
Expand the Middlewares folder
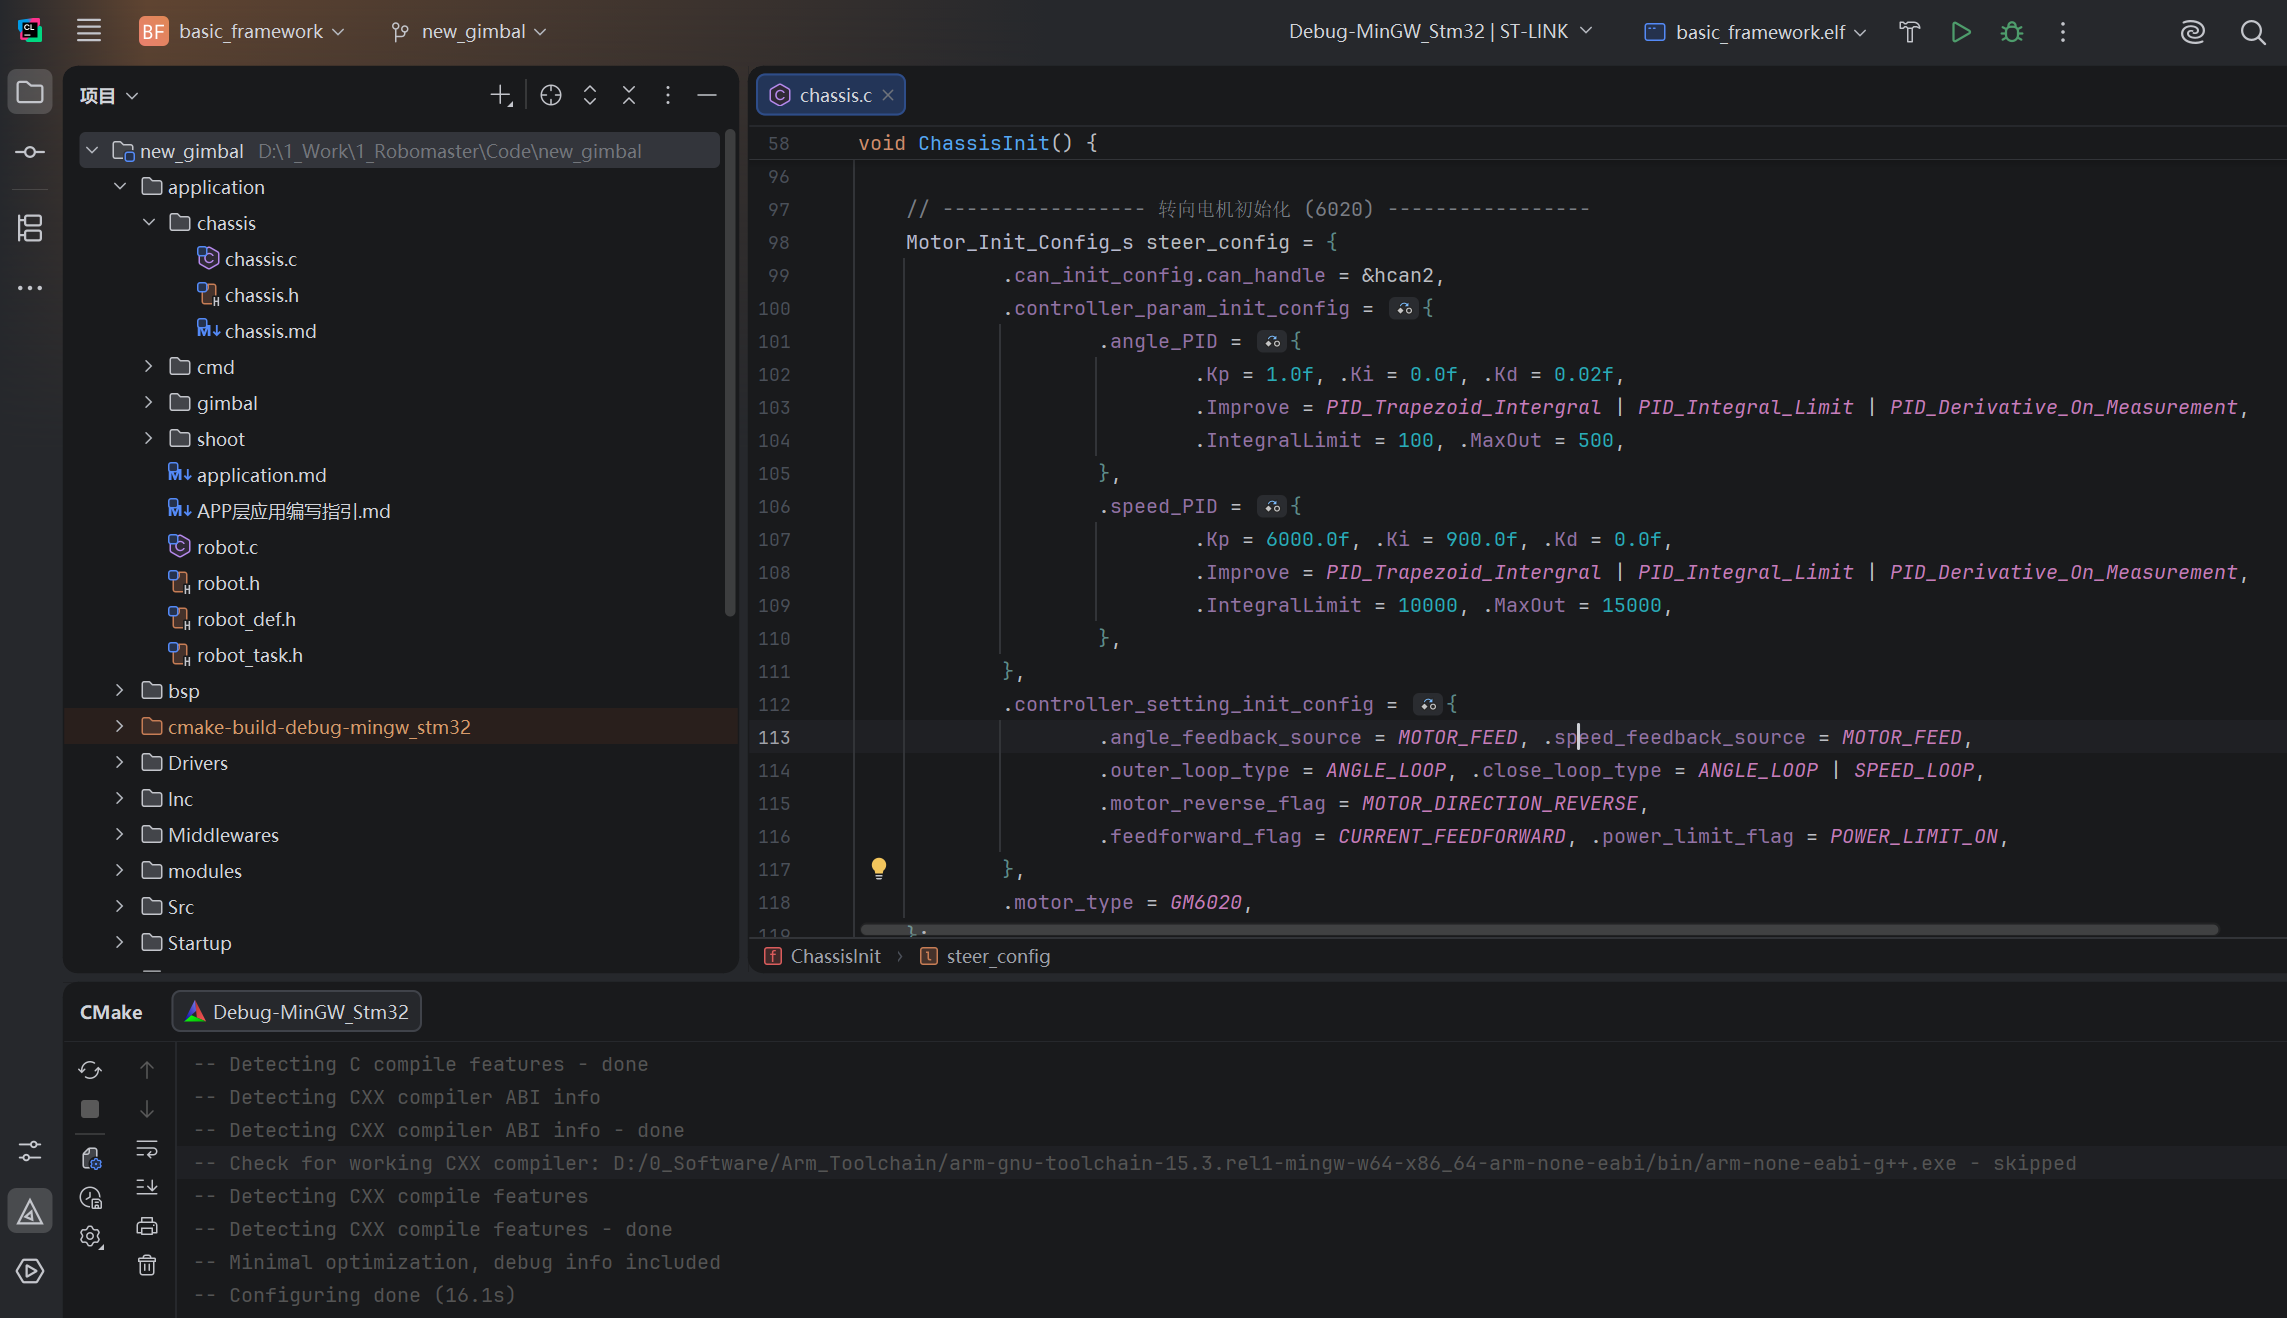pyautogui.click(x=119, y=835)
